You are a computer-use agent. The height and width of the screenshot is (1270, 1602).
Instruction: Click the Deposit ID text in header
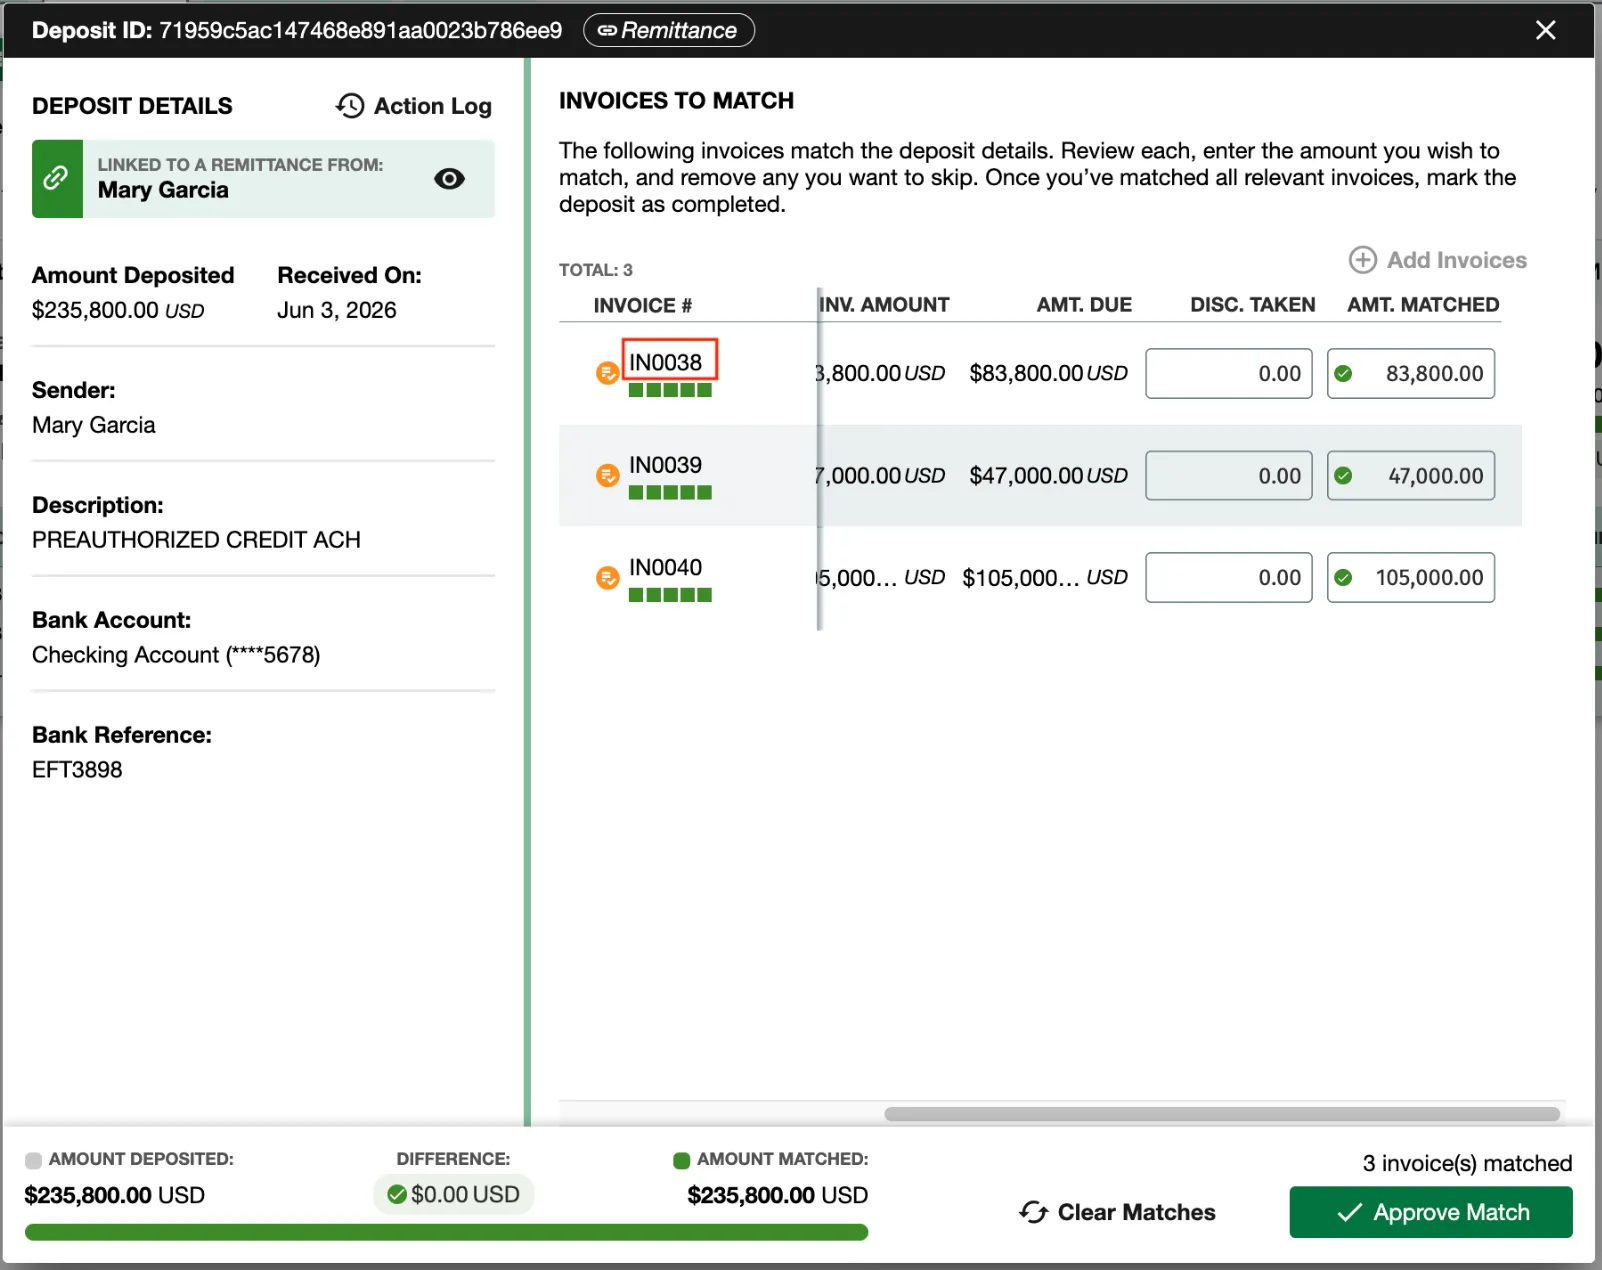tap(297, 30)
